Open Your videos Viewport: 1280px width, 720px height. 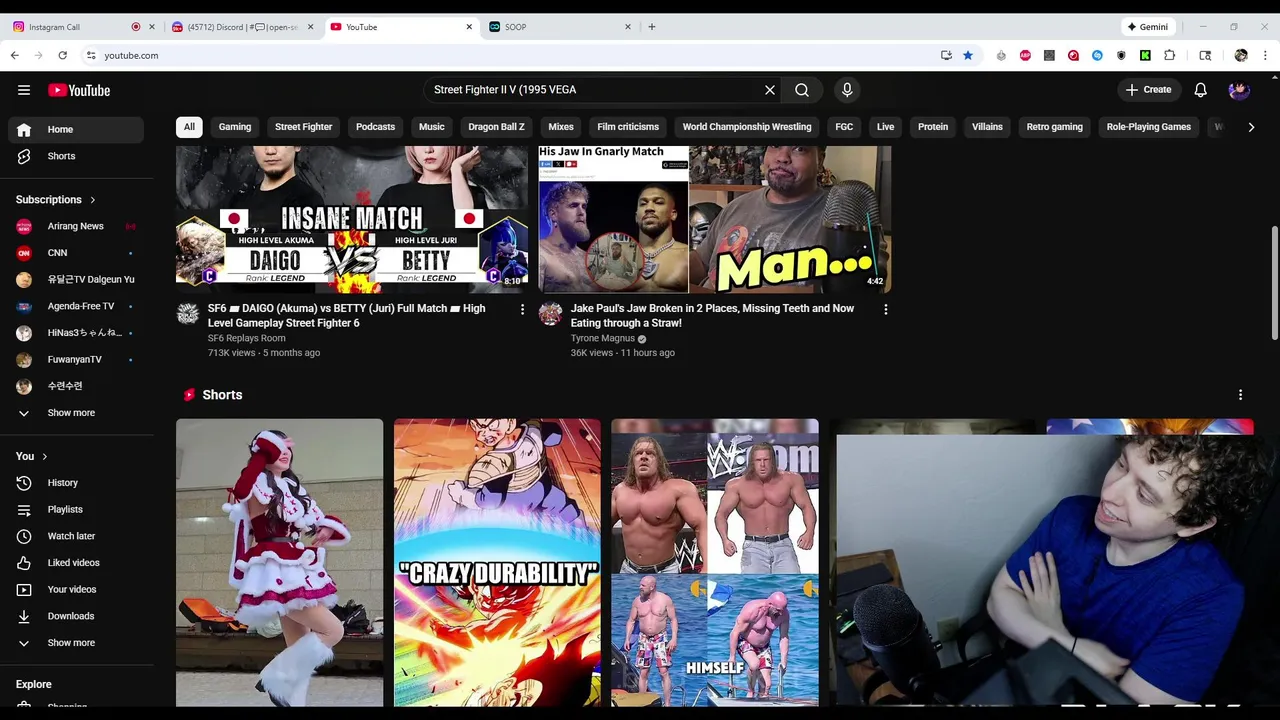pyautogui.click(x=76, y=590)
